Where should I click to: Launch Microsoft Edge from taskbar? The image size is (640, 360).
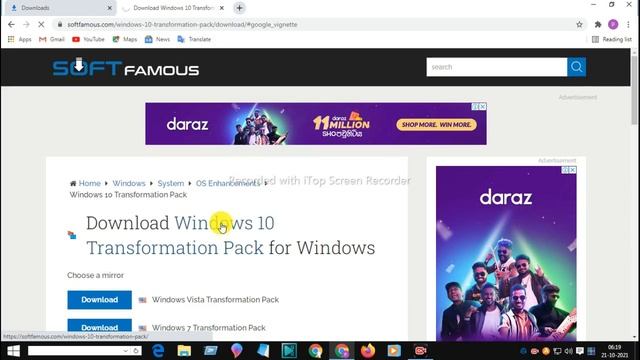click(158, 351)
